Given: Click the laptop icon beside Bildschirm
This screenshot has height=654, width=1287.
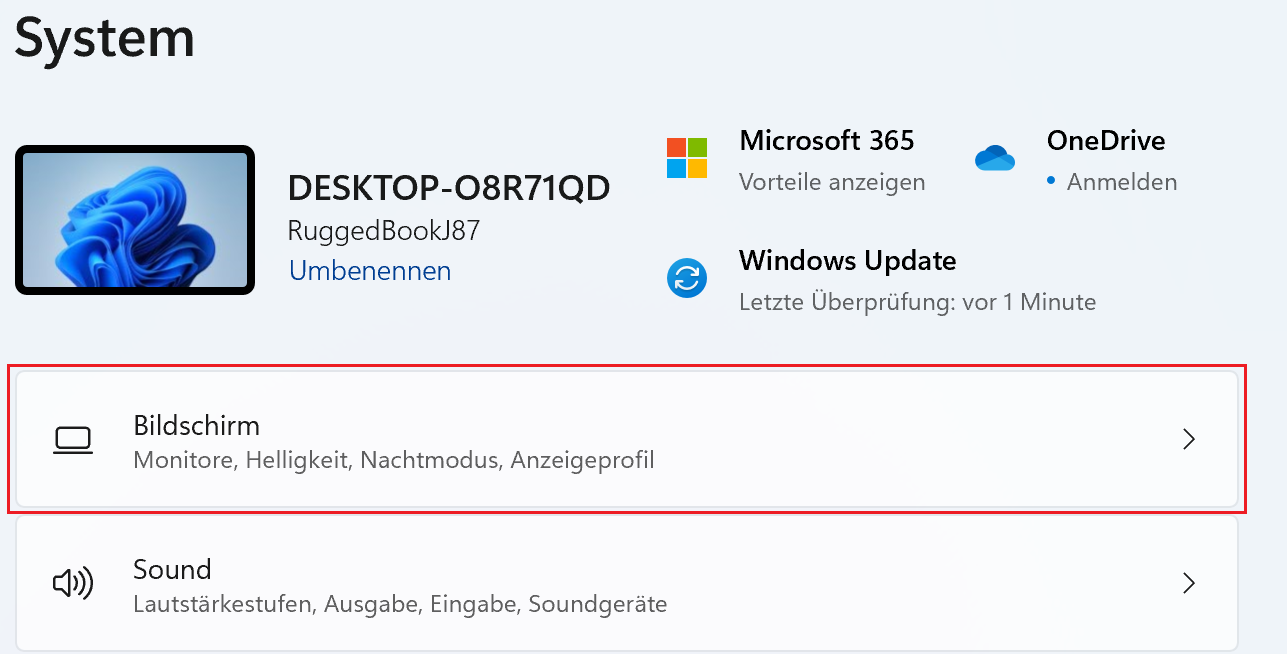Looking at the screenshot, I should click(x=73, y=440).
